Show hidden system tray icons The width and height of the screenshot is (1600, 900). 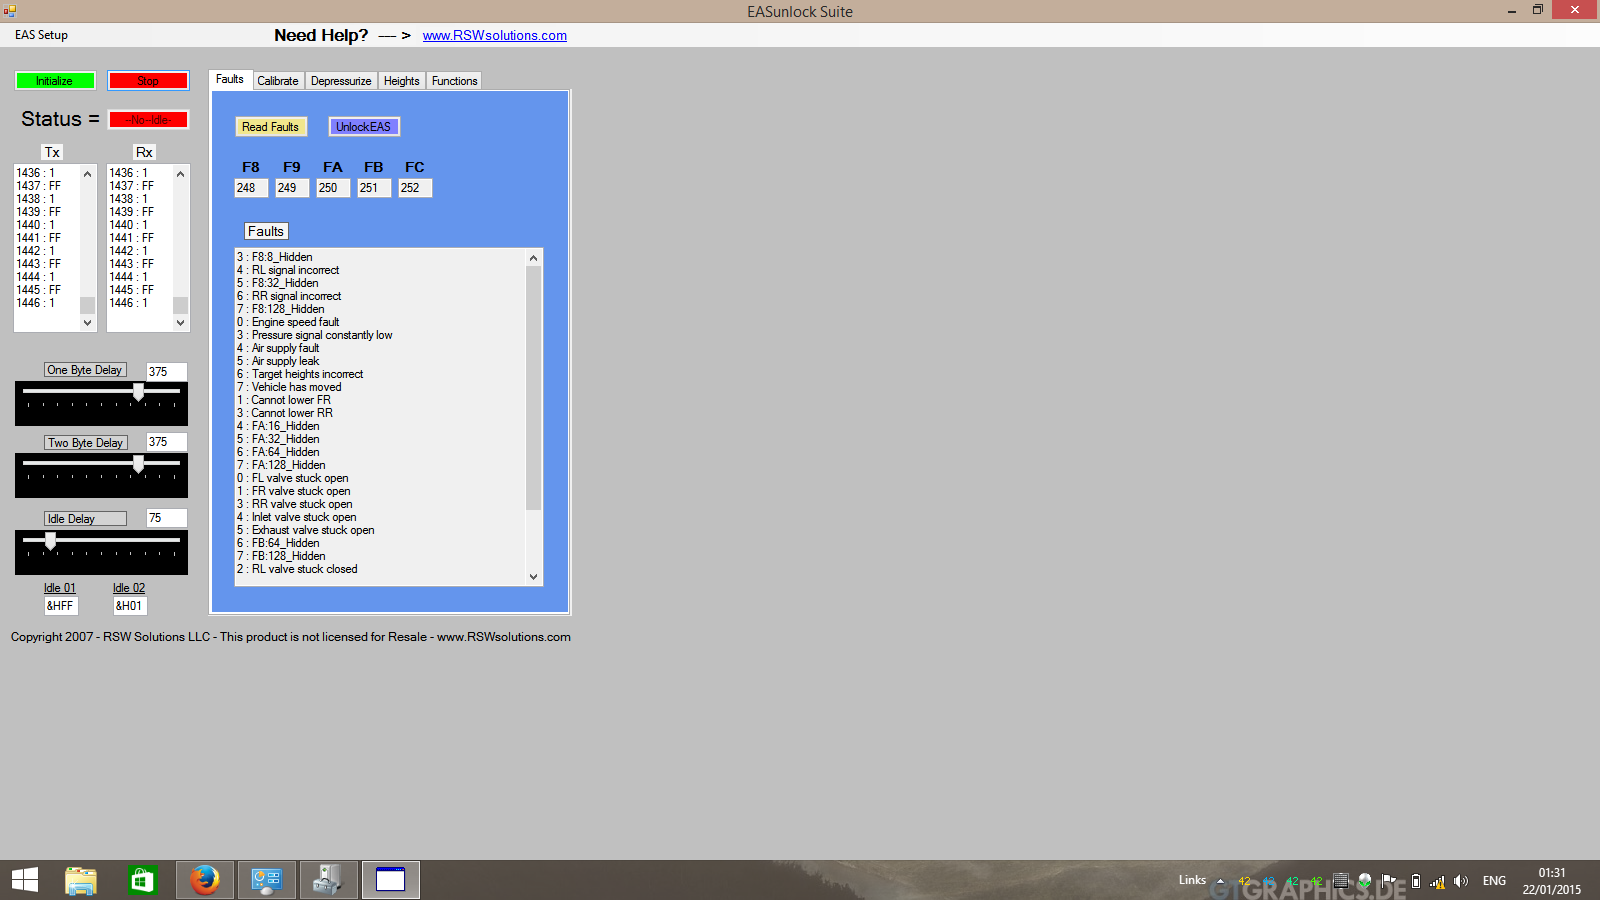click(1220, 881)
